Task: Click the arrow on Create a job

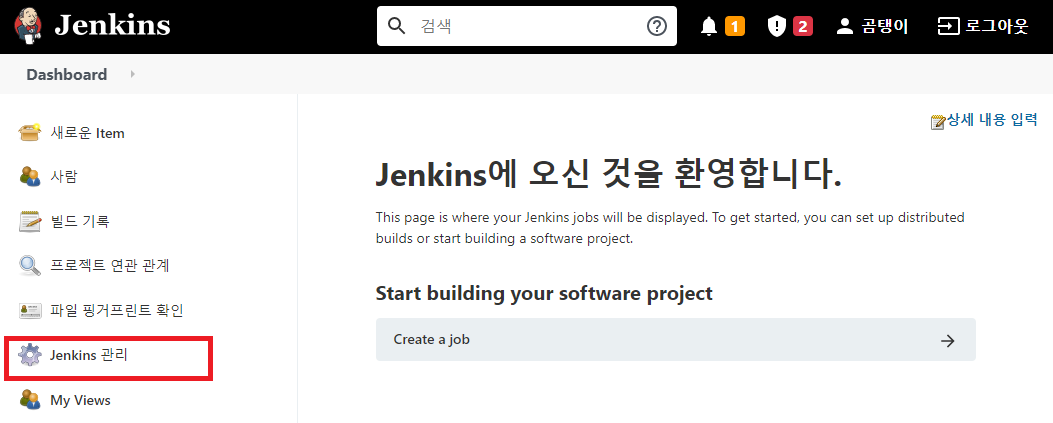Action: (x=948, y=340)
